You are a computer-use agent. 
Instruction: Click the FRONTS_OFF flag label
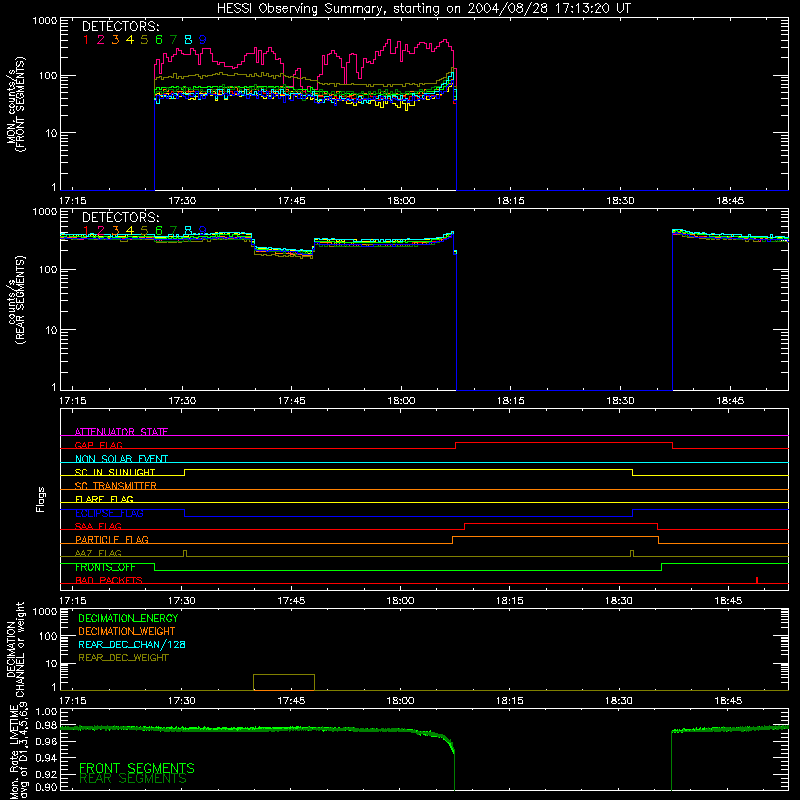click(x=105, y=567)
